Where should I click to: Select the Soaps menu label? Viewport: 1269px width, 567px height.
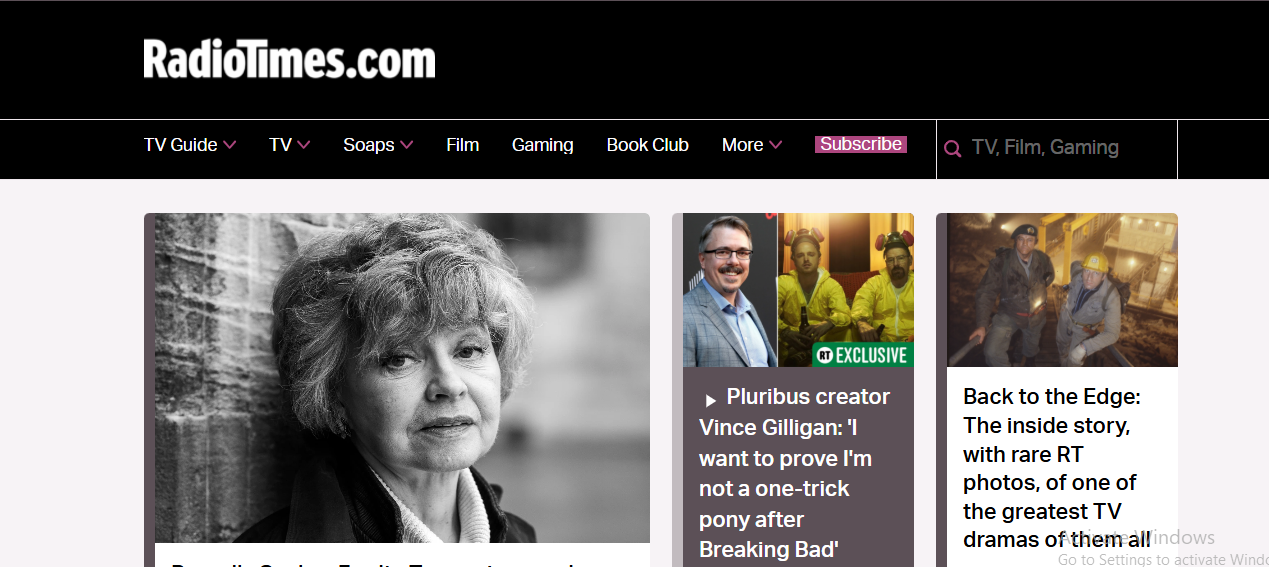tap(369, 145)
